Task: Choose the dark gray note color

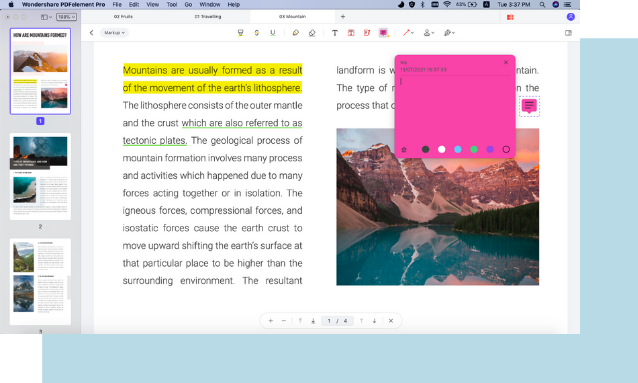Action: 426,149
